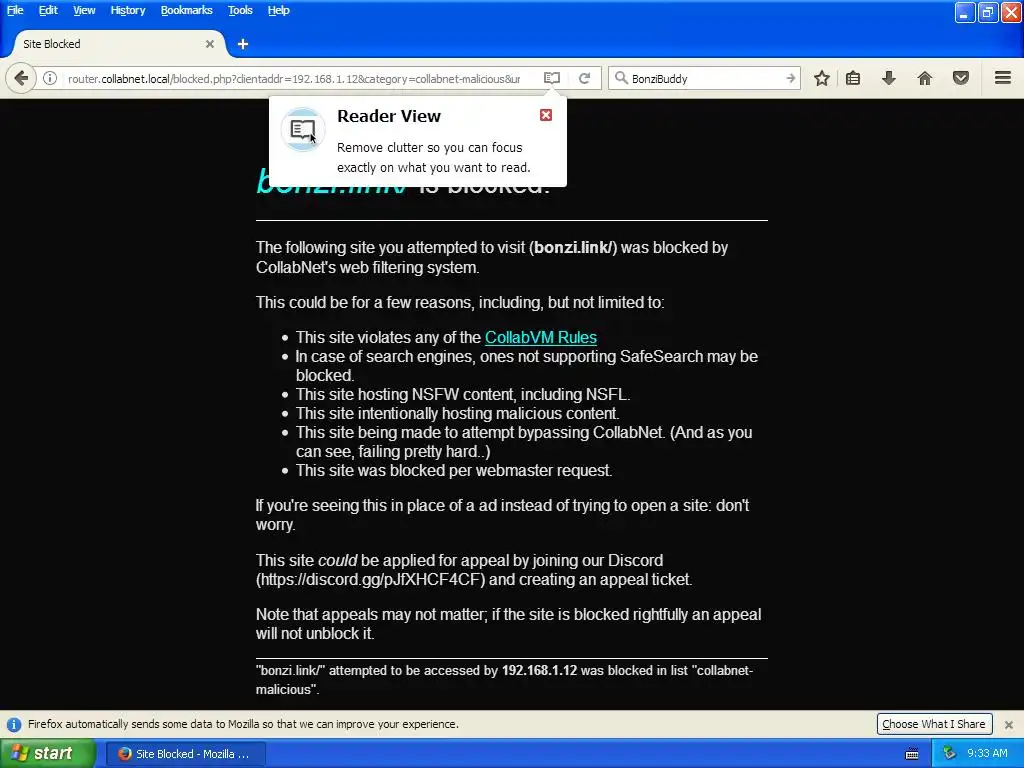The width and height of the screenshot is (1024, 768).
Task: Save page to Pocket
Action: pos(961,78)
